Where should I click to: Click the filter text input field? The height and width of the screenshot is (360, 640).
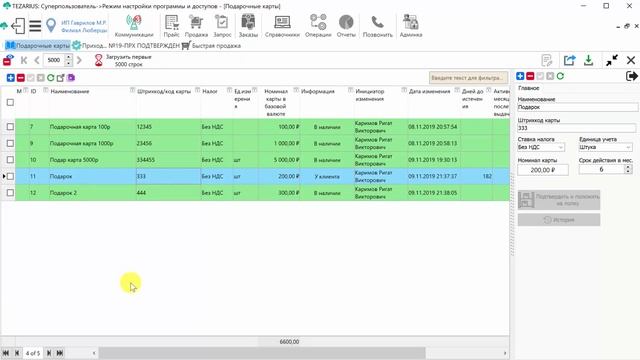pos(468,78)
